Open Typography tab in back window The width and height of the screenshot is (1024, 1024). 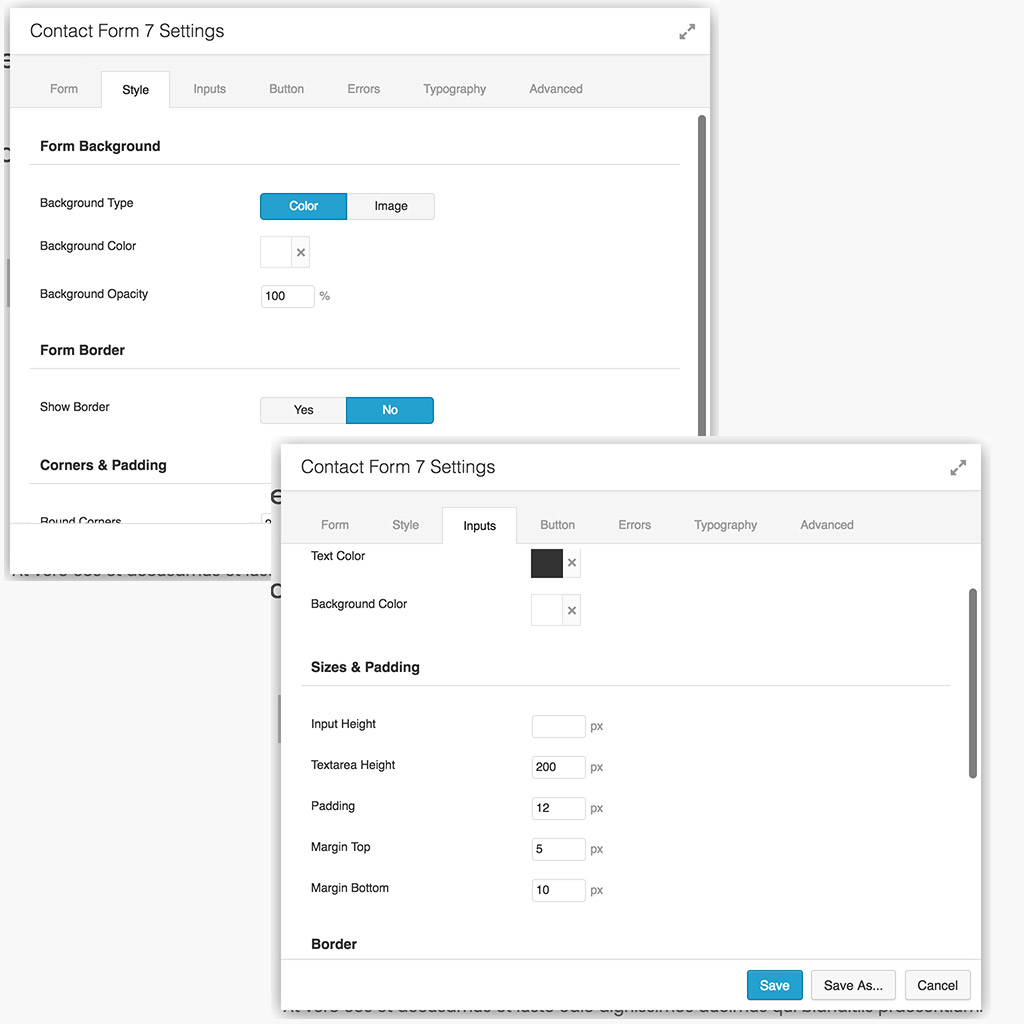455,89
